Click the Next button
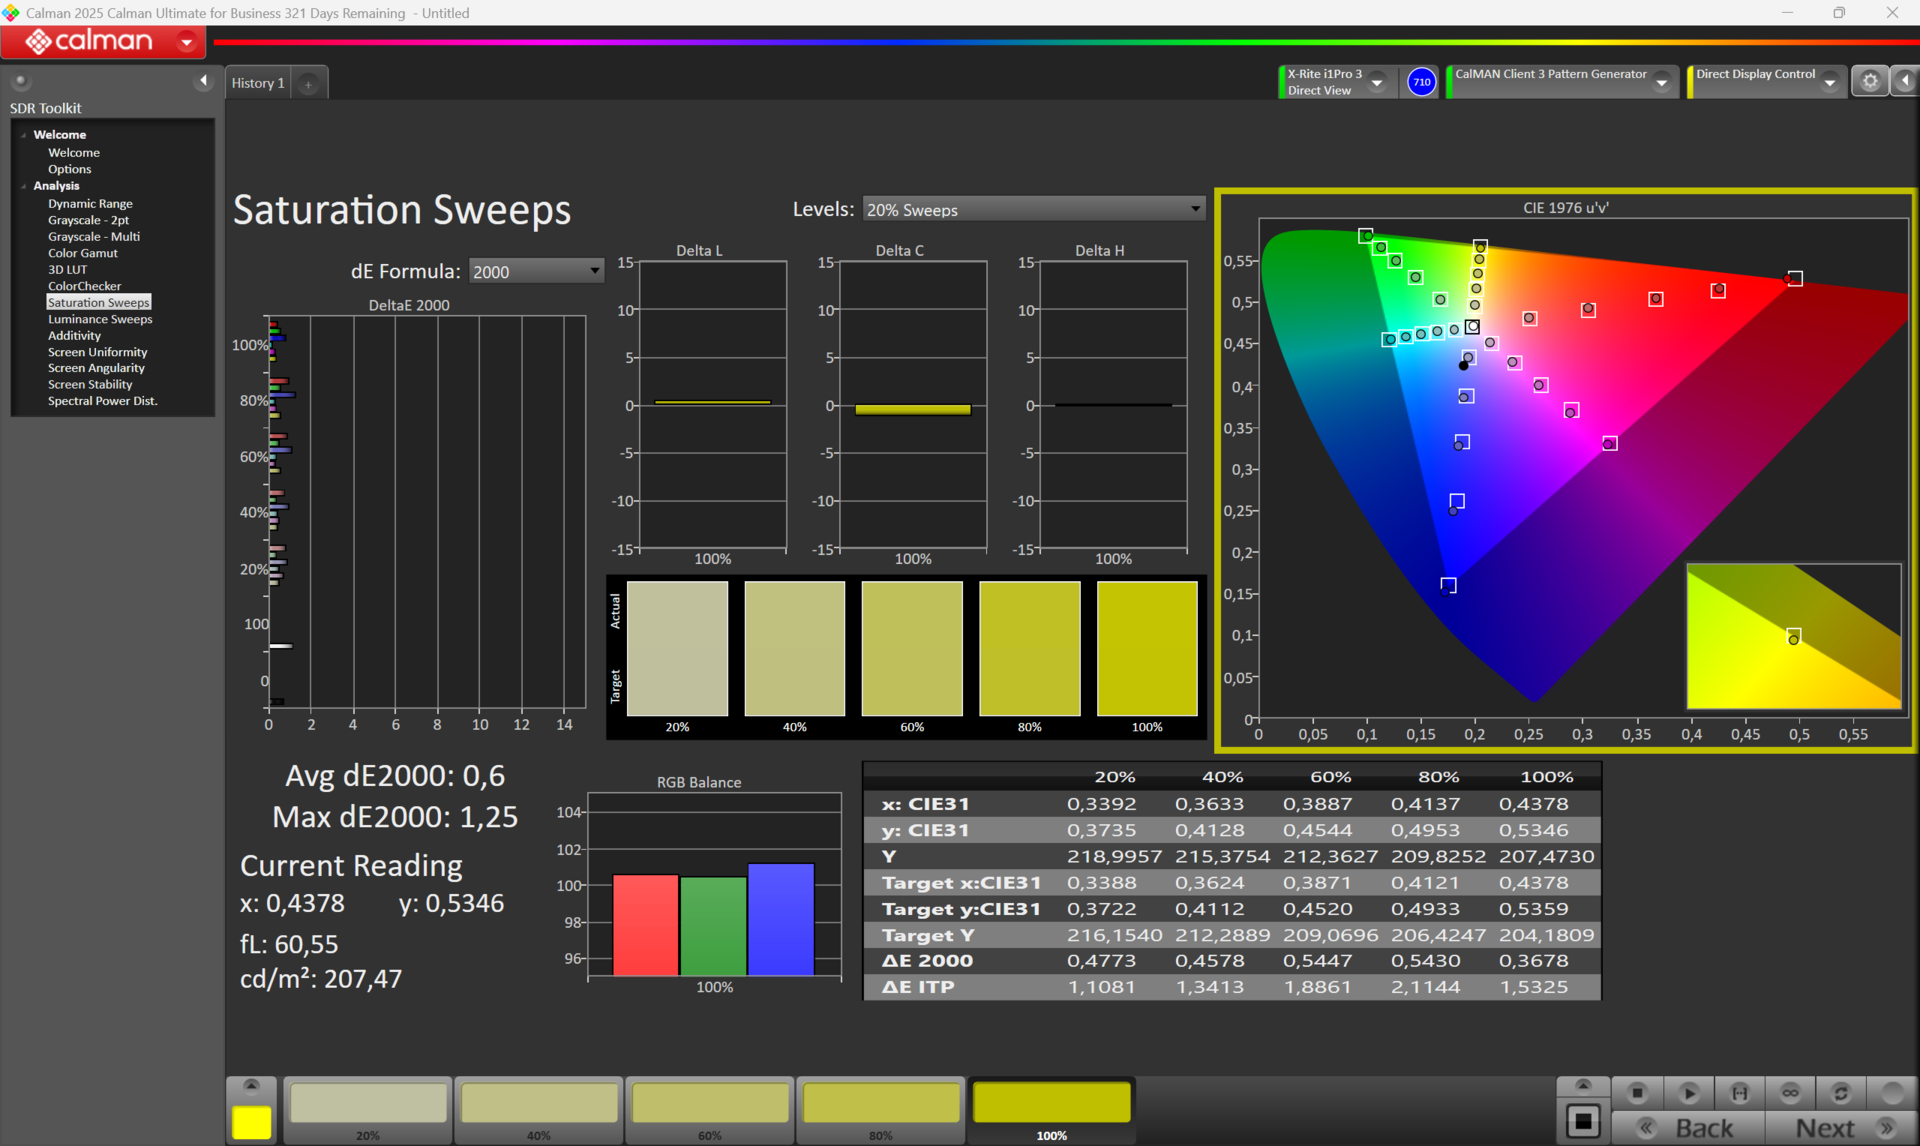 [1825, 1128]
